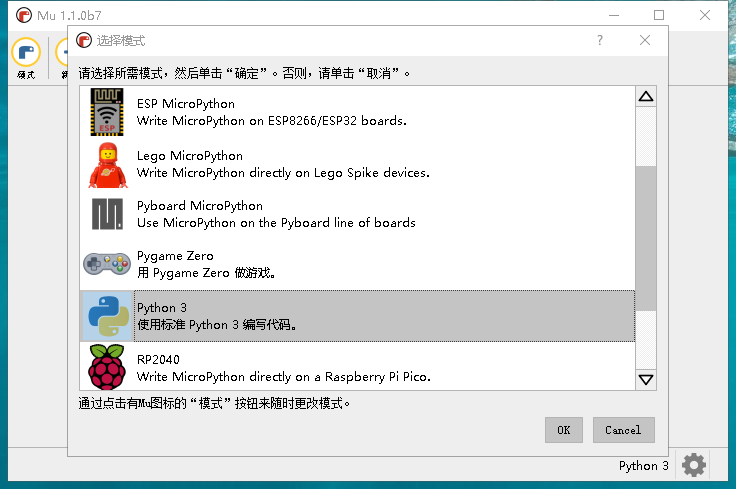Image resolution: width=736 pixels, height=489 pixels.
Task: Click the Lego spaceman minifigure icon
Action: (x=107, y=165)
